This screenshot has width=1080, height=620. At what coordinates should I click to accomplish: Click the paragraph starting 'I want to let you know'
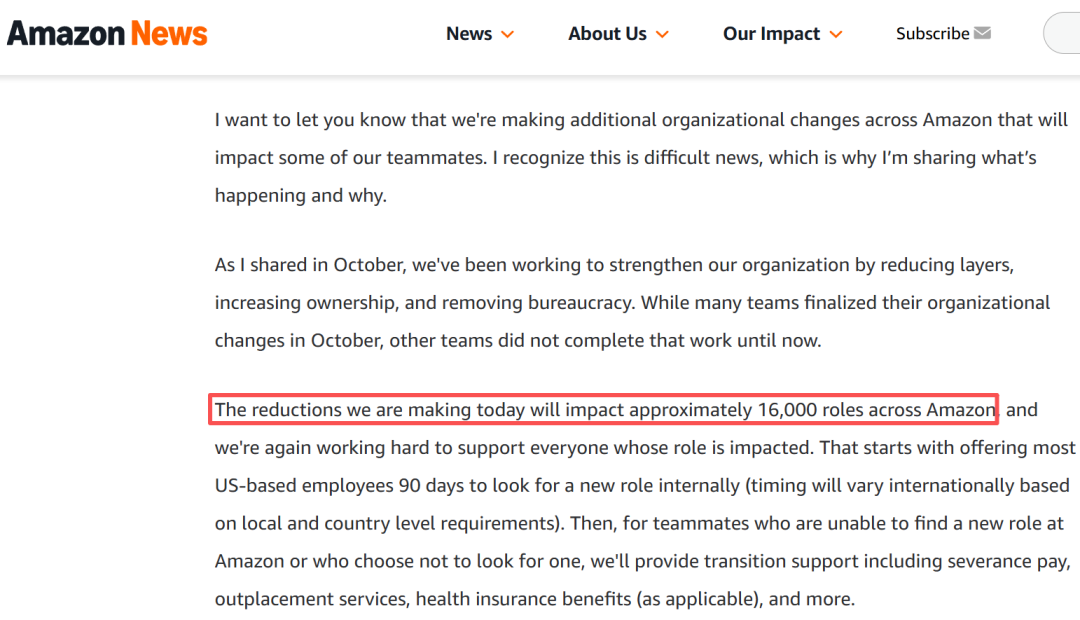pos(640,158)
